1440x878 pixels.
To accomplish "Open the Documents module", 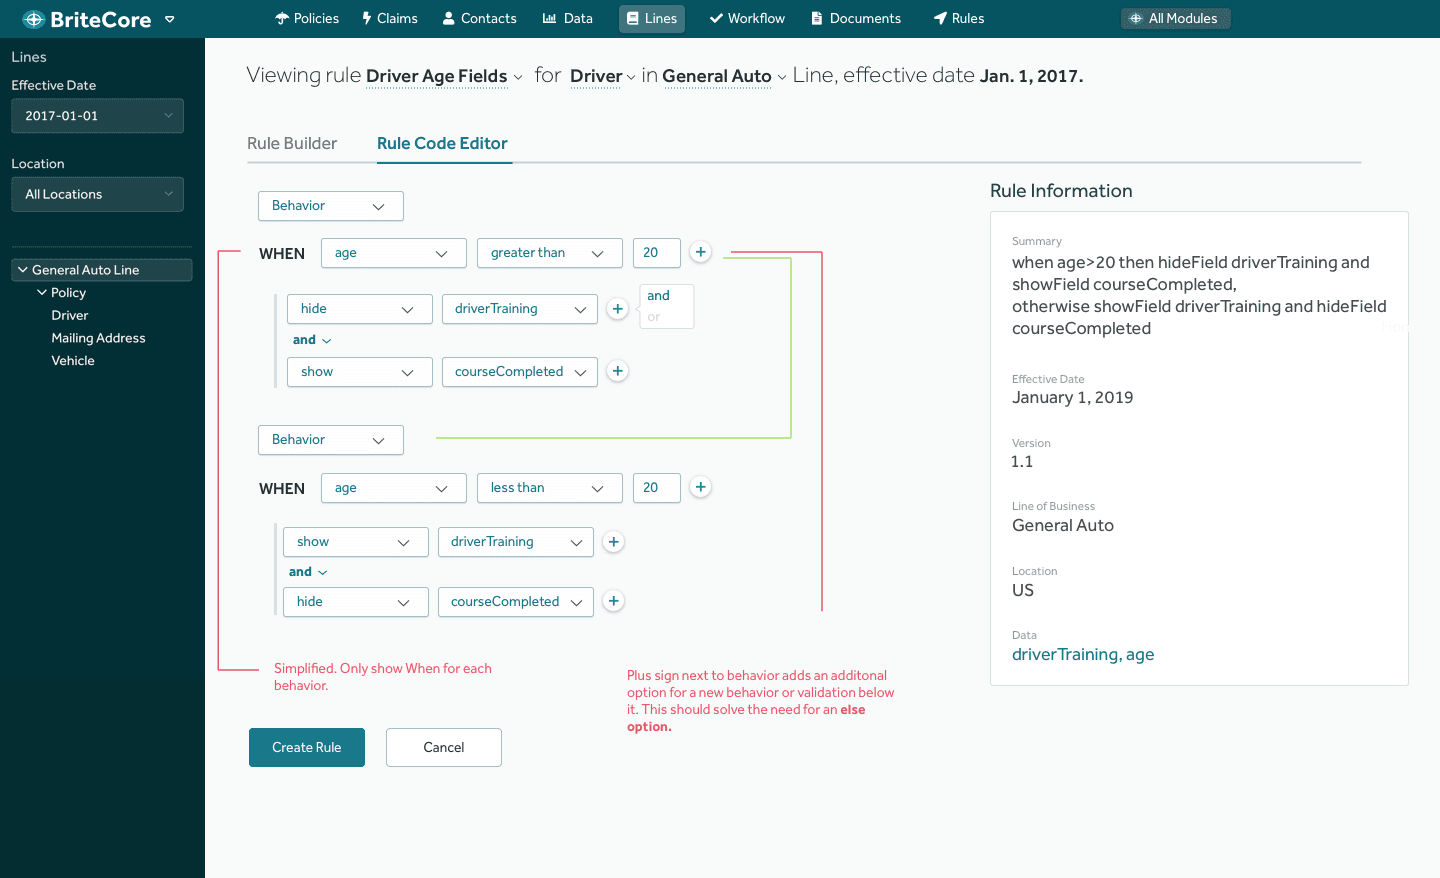I will pos(856,19).
